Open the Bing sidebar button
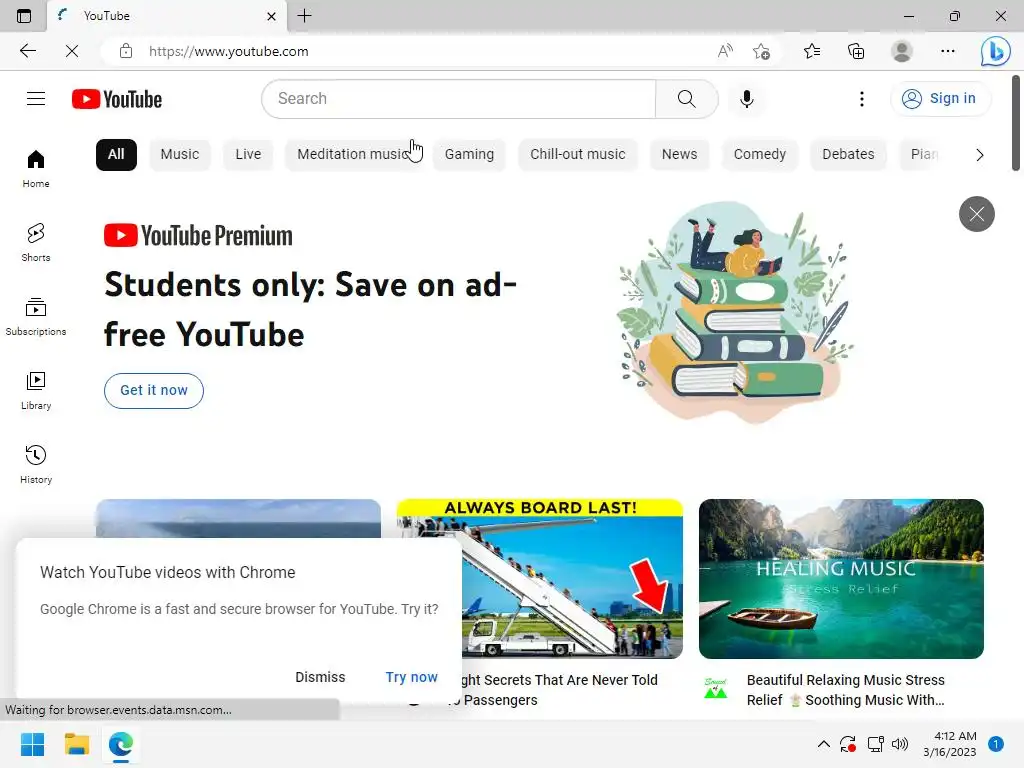Viewport: 1024px width, 768px height. (x=995, y=51)
